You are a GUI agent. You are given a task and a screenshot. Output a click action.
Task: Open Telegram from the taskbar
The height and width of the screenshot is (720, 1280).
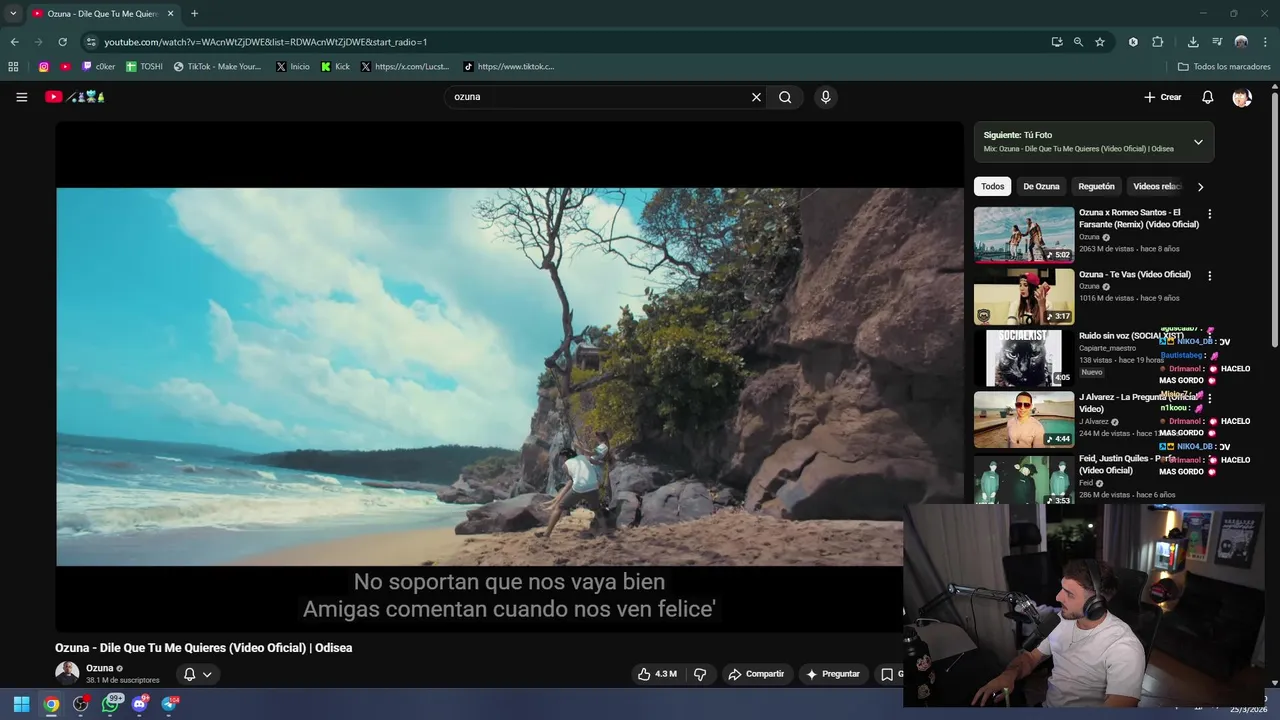click(169, 704)
